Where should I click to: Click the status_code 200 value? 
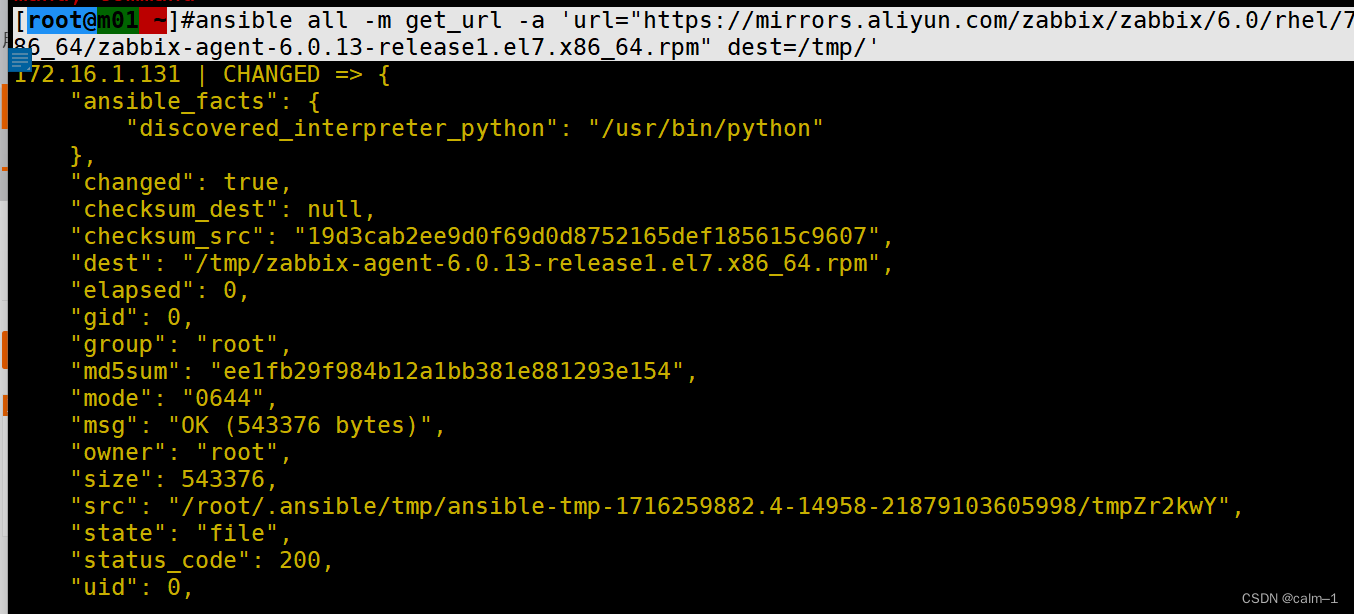tap(299, 560)
